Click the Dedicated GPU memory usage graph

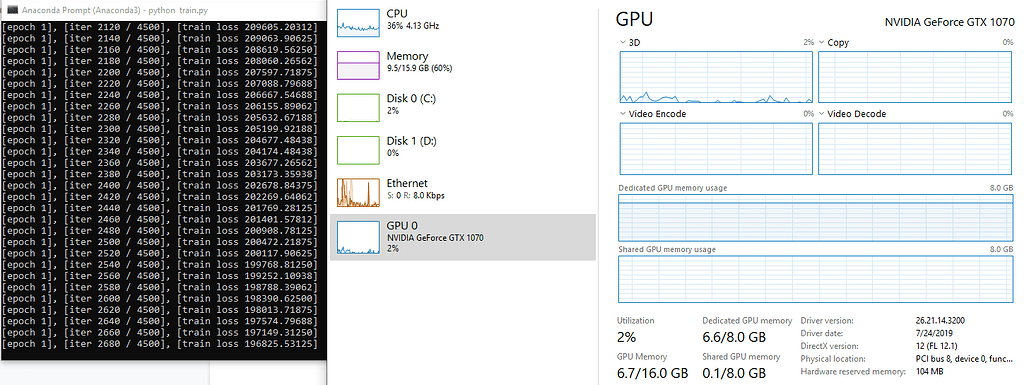(816, 217)
